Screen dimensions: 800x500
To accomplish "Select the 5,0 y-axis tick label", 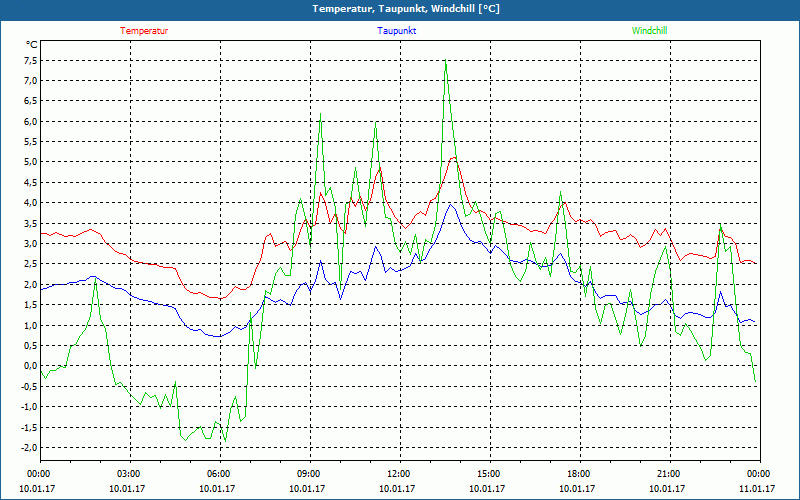I will pos(29,162).
